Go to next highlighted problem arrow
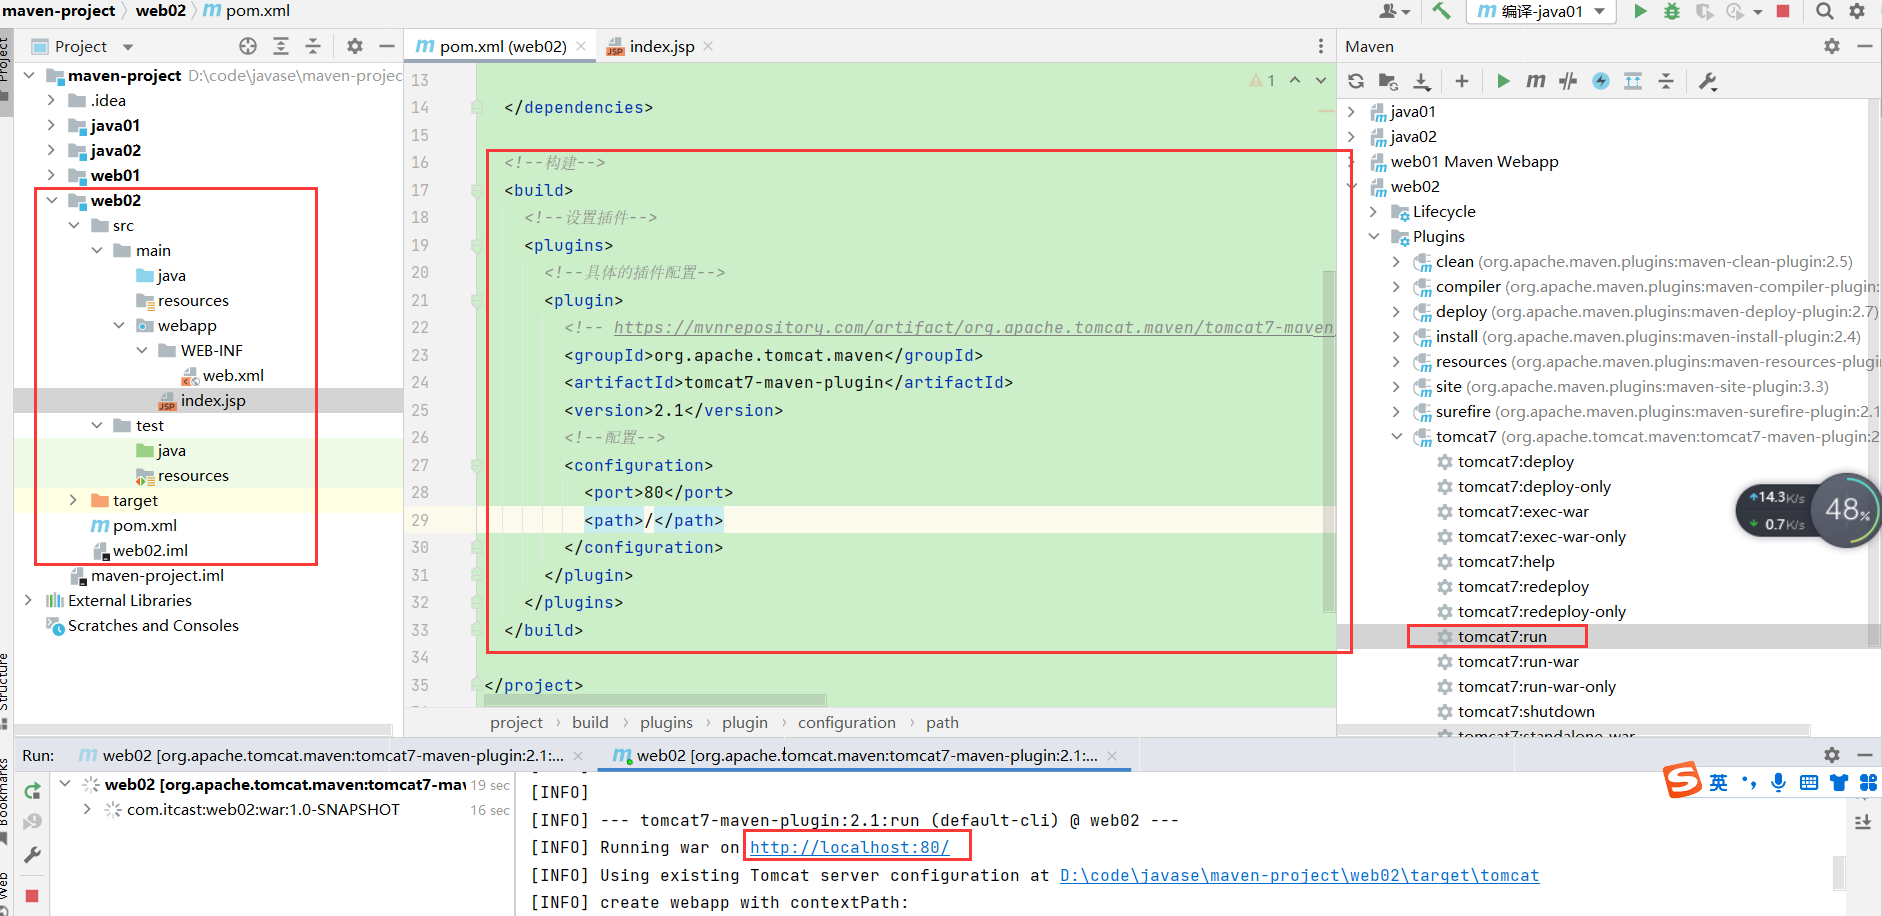This screenshot has width=1882, height=916. [1321, 80]
